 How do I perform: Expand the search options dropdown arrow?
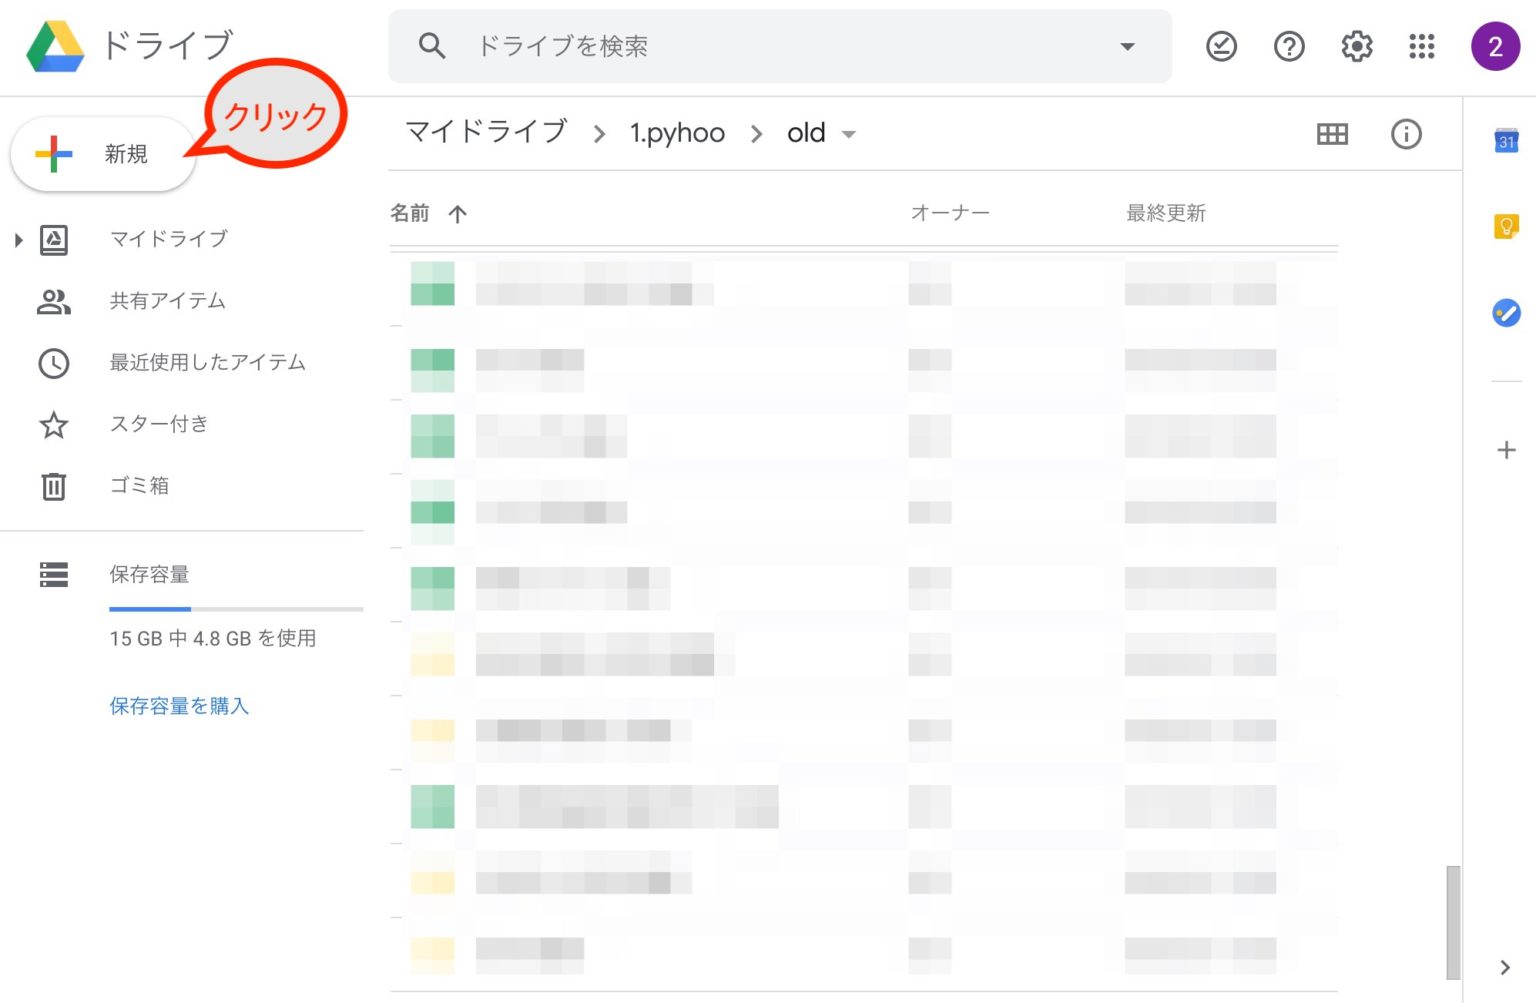(x=1127, y=47)
